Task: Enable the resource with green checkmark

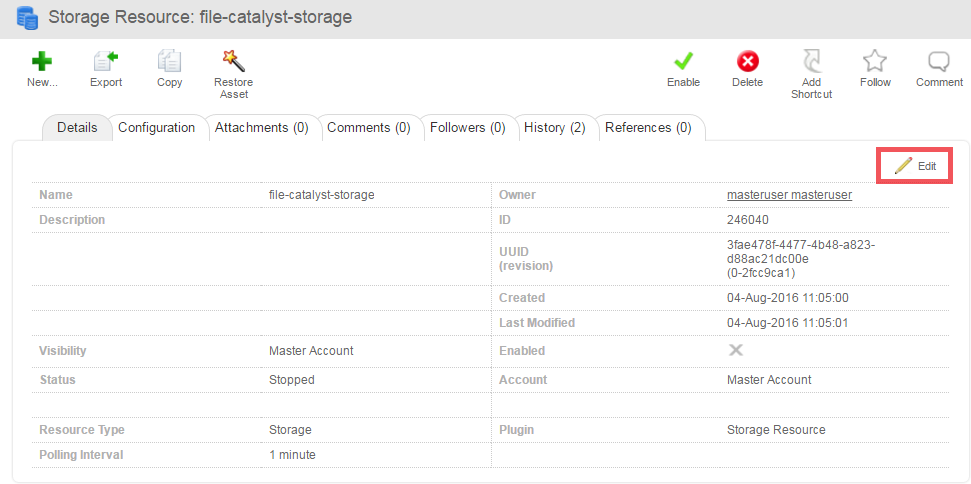Action: pos(684,61)
